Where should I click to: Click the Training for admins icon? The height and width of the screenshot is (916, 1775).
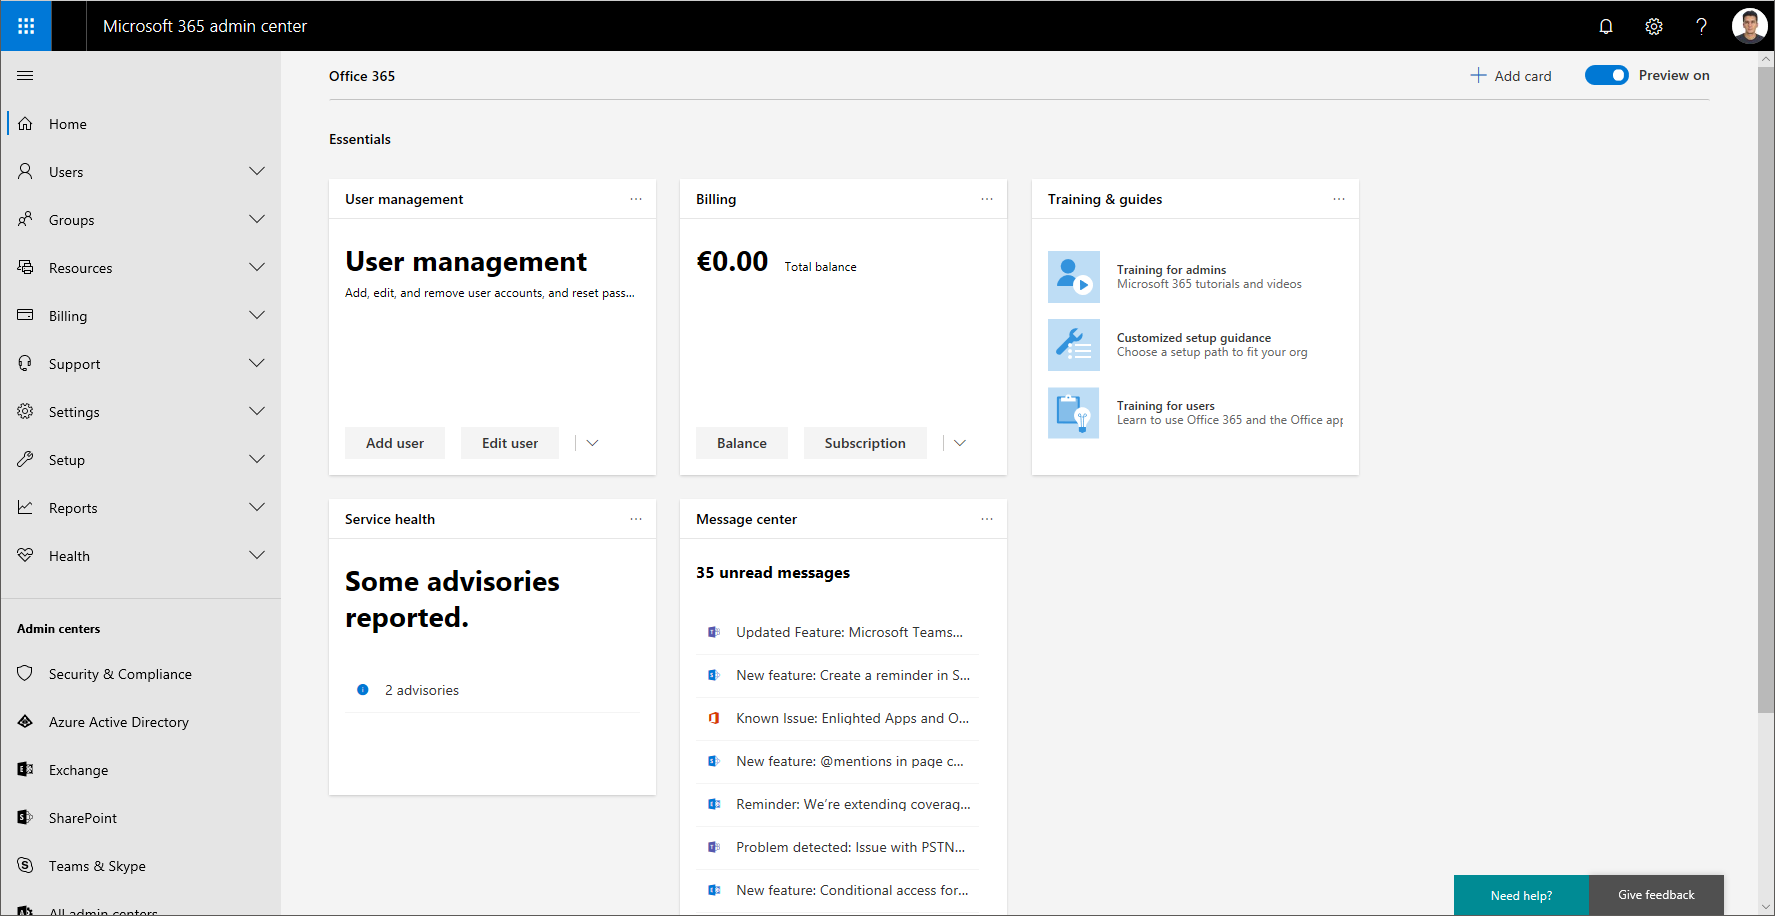(x=1074, y=277)
